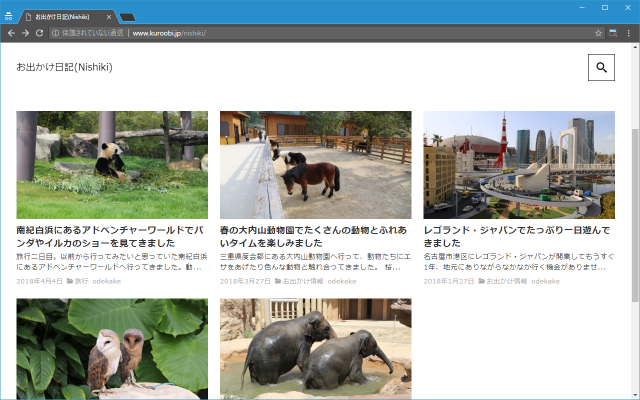This screenshot has height=400, width=640.
Task: Bookmark this page with the star icon
Action: (598, 33)
